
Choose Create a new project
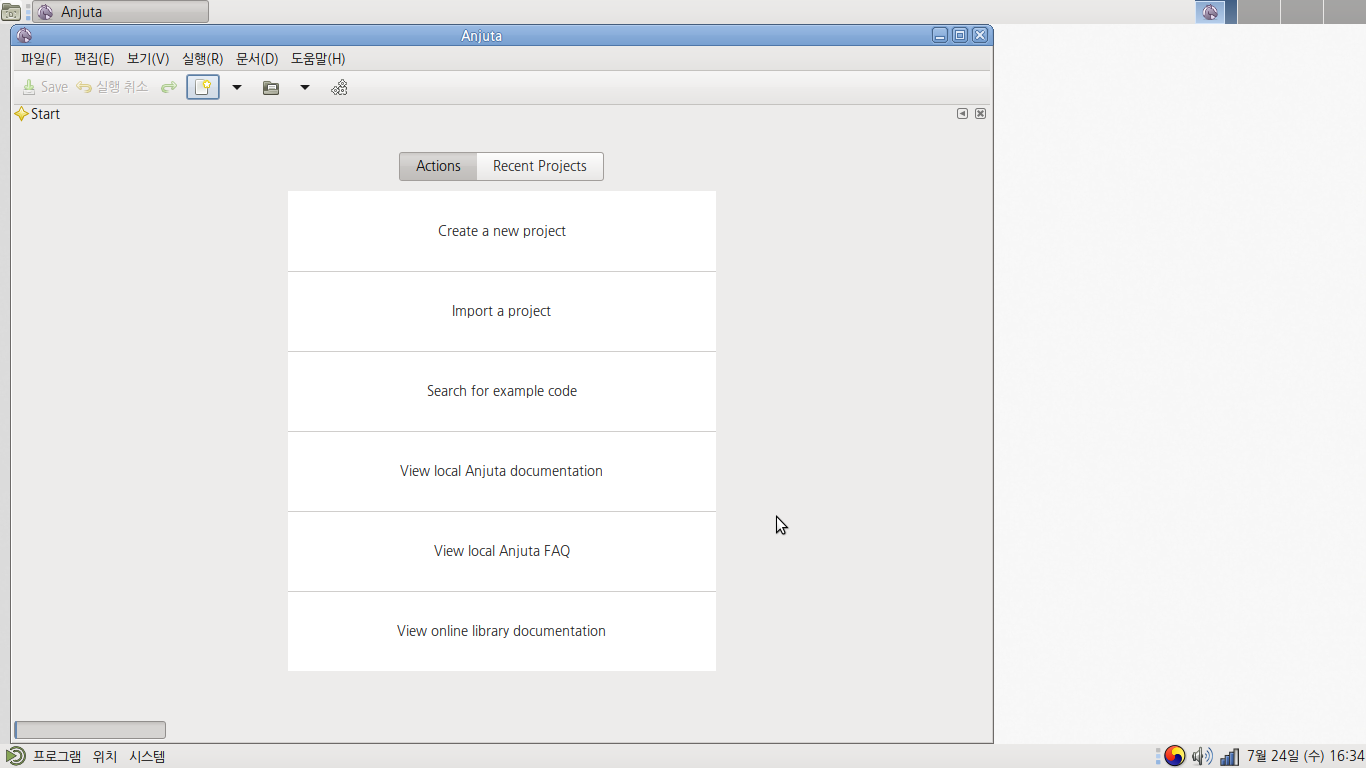tap(502, 231)
